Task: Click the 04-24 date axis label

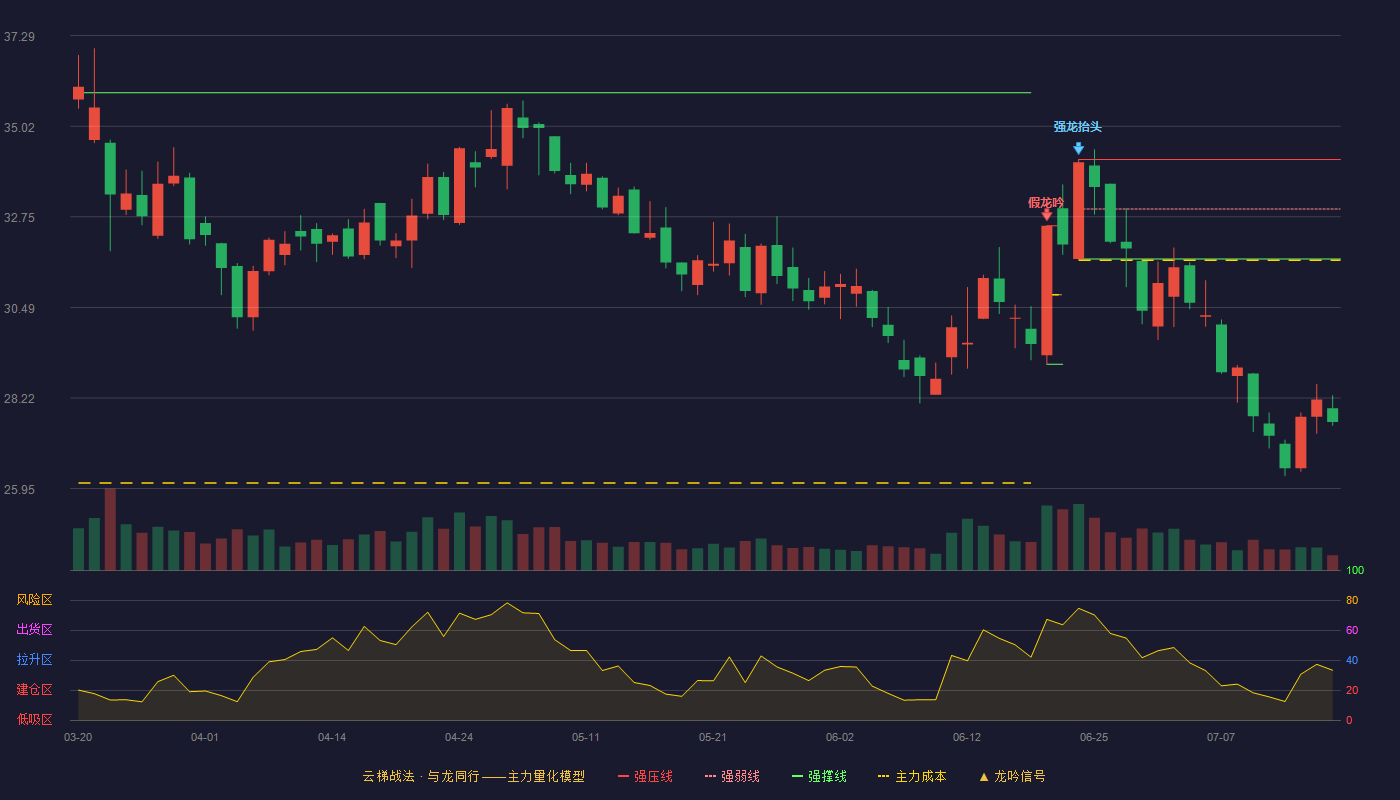Action: (x=459, y=737)
